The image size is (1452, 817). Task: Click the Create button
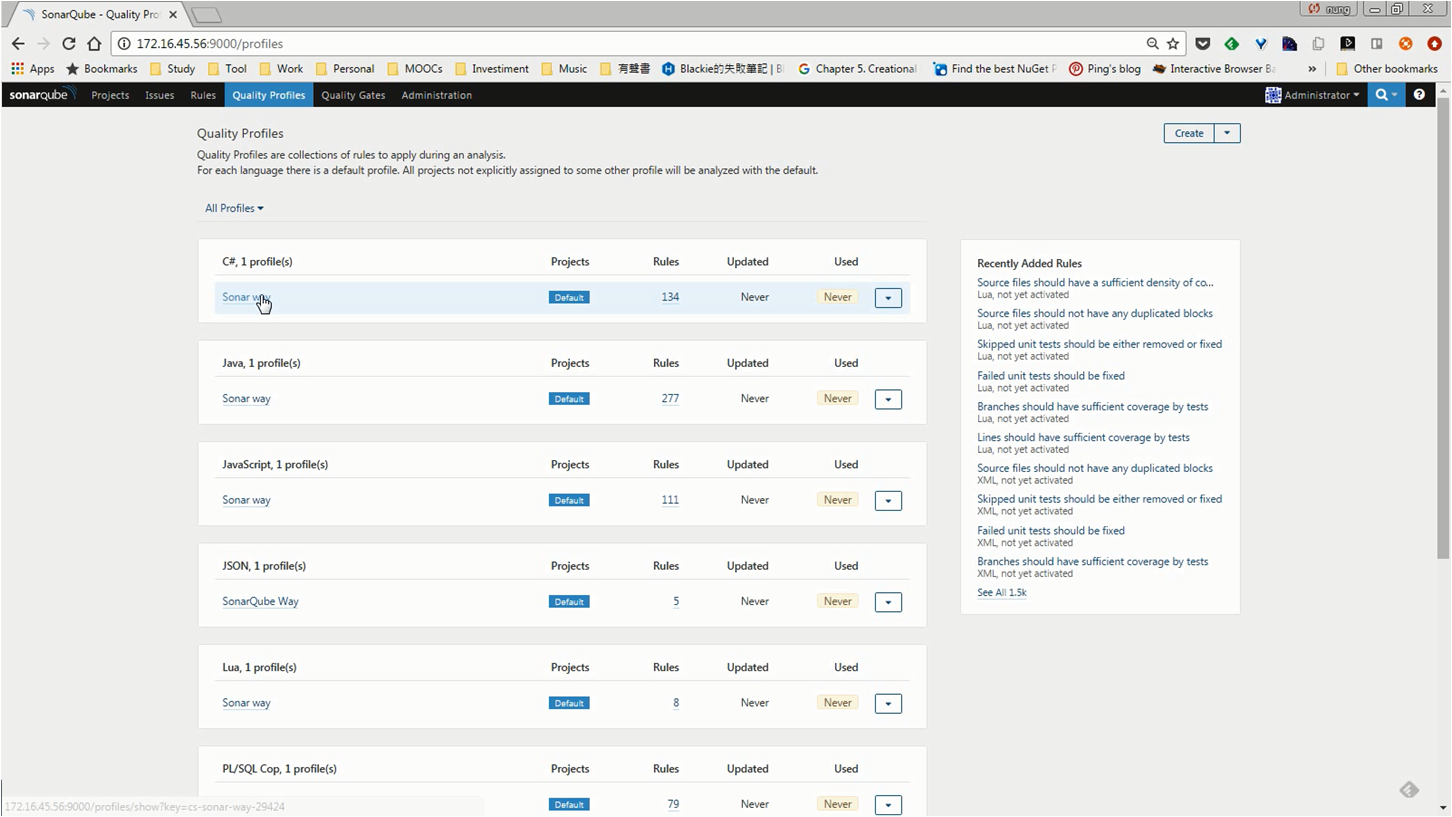pos(1189,133)
